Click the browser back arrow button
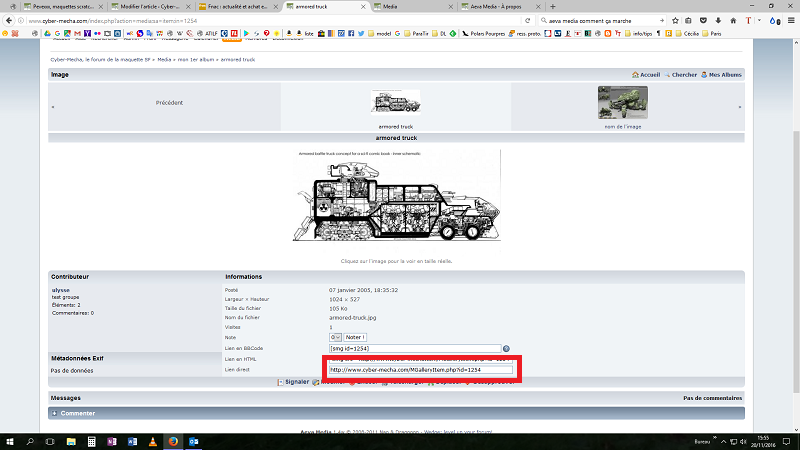 (x=9, y=20)
